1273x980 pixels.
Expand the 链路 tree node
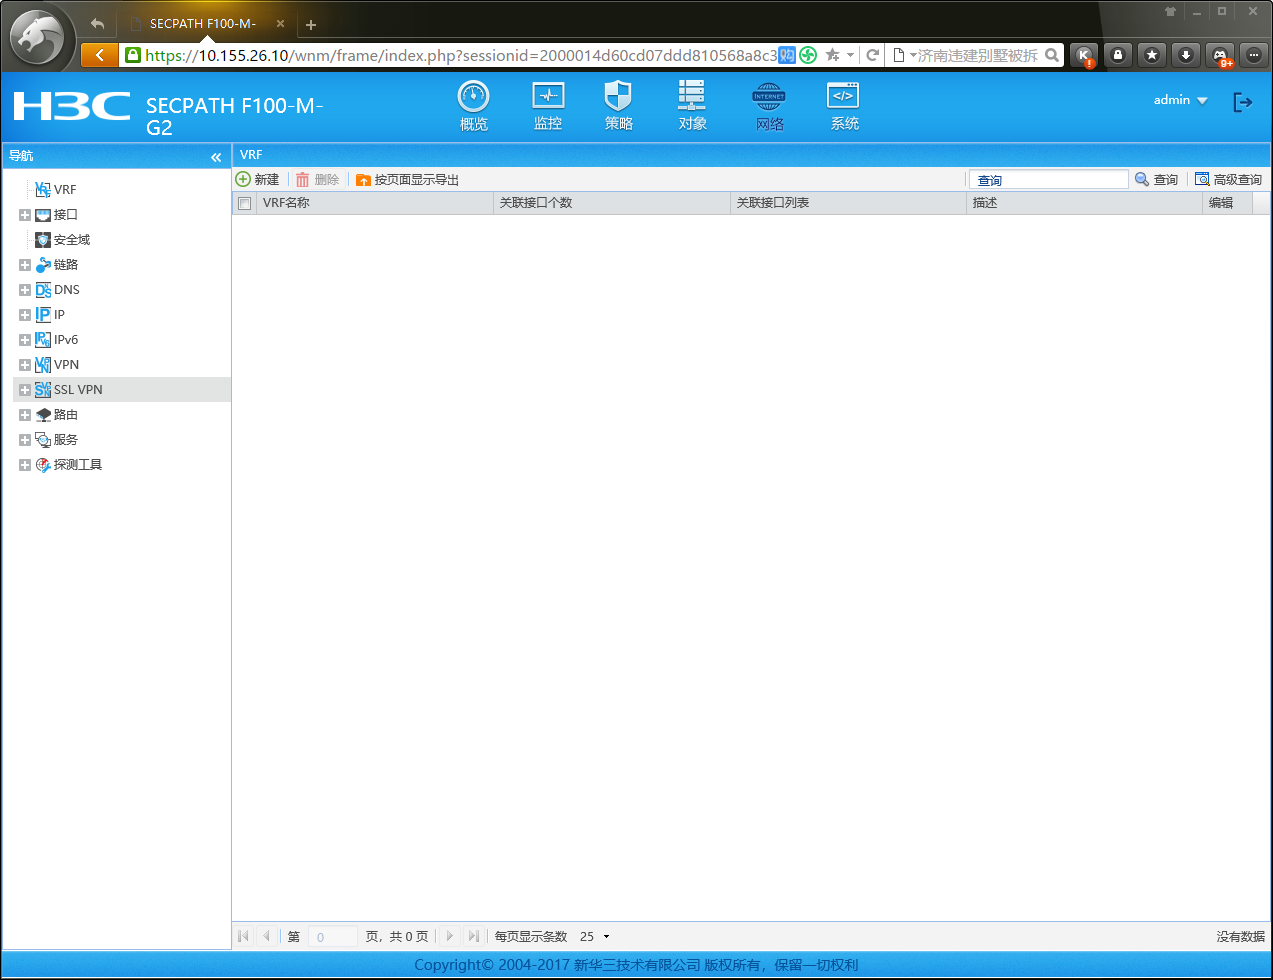pyautogui.click(x=25, y=265)
